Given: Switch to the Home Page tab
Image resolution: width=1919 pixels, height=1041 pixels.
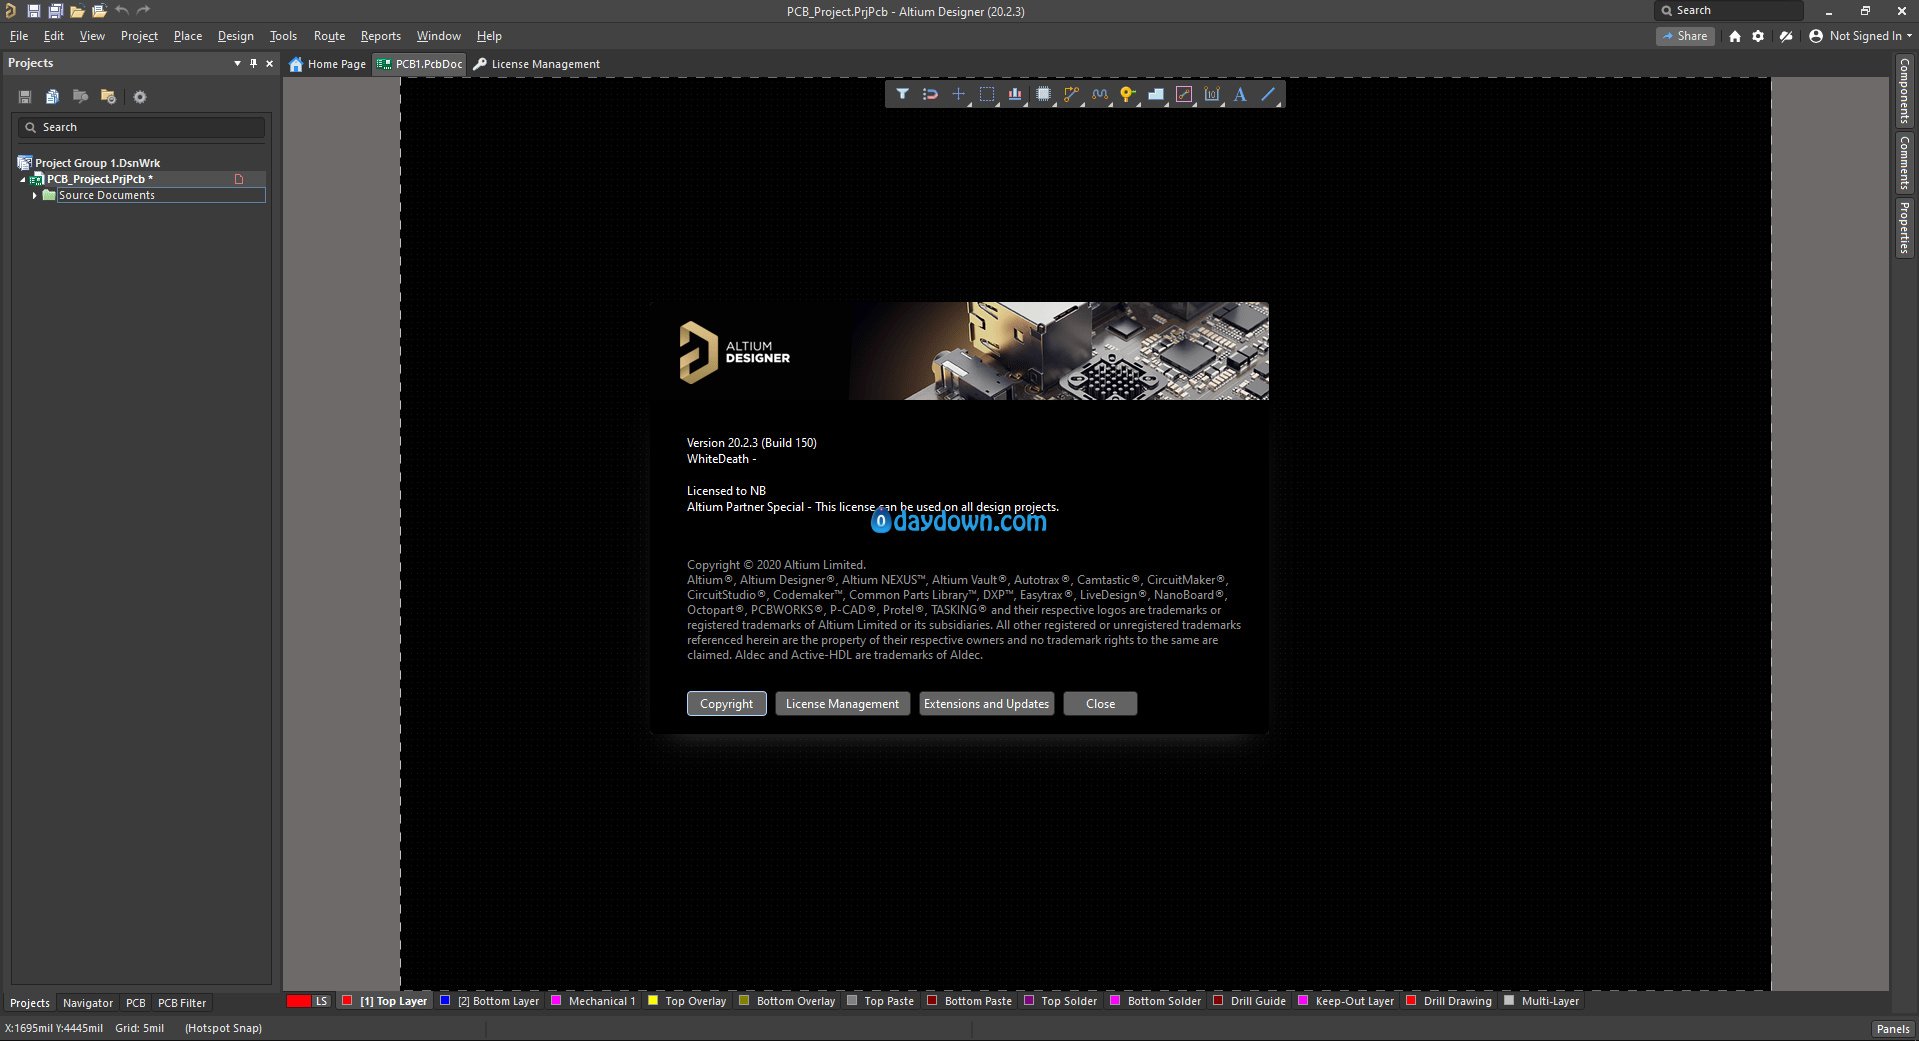Looking at the screenshot, I should click(328, 64).
